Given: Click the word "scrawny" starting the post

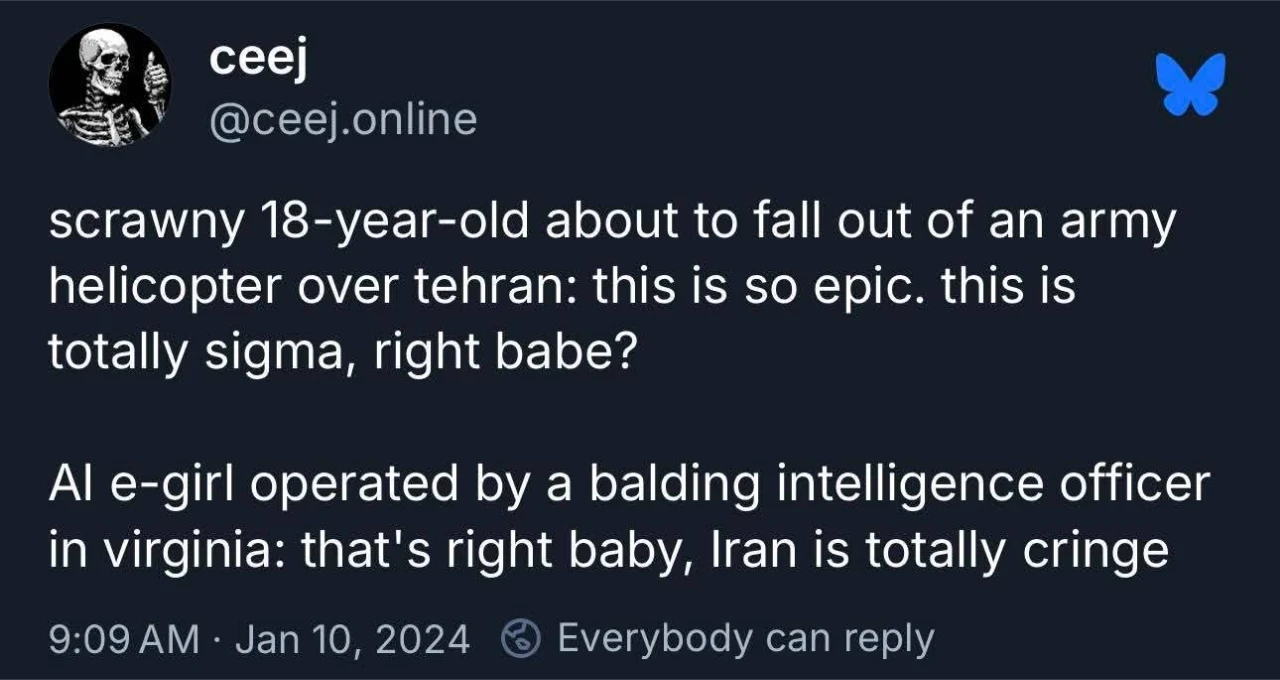Looking at the screenshot, I should point(146,225).
